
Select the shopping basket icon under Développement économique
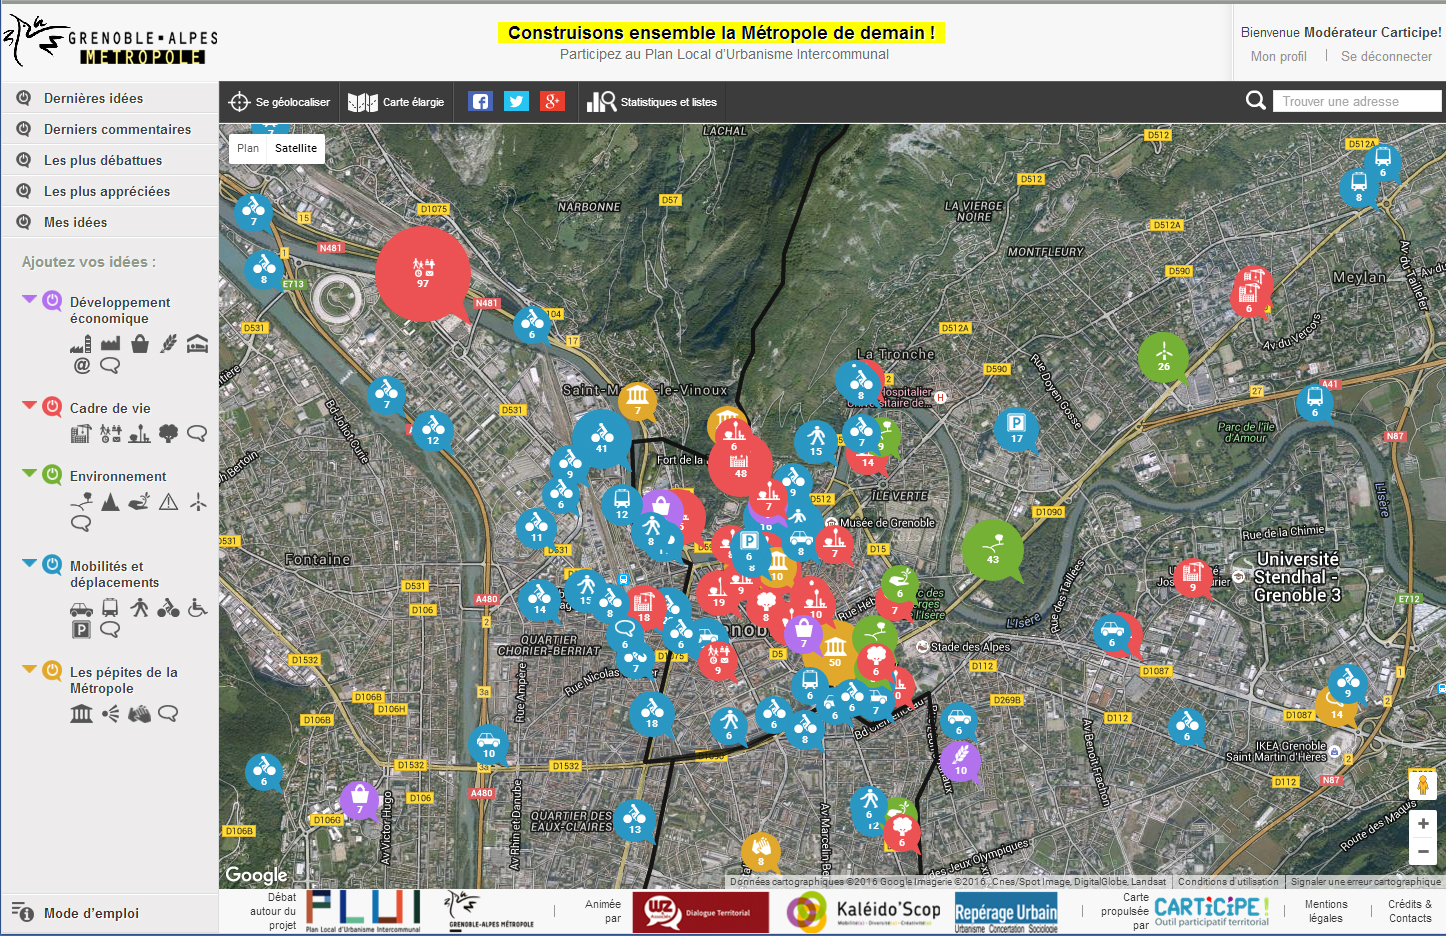pos(140,344)
